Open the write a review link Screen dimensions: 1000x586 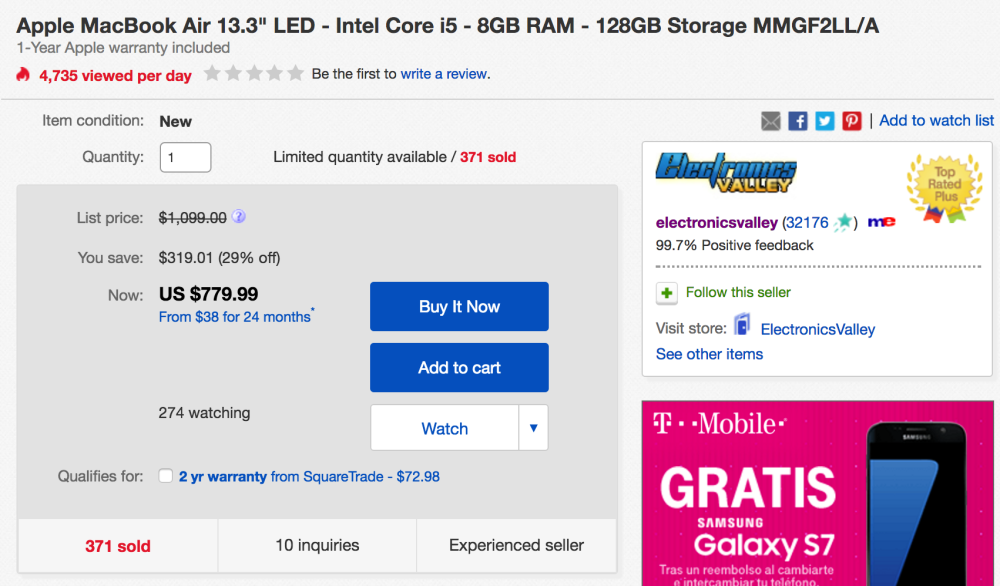pos(444,74)
